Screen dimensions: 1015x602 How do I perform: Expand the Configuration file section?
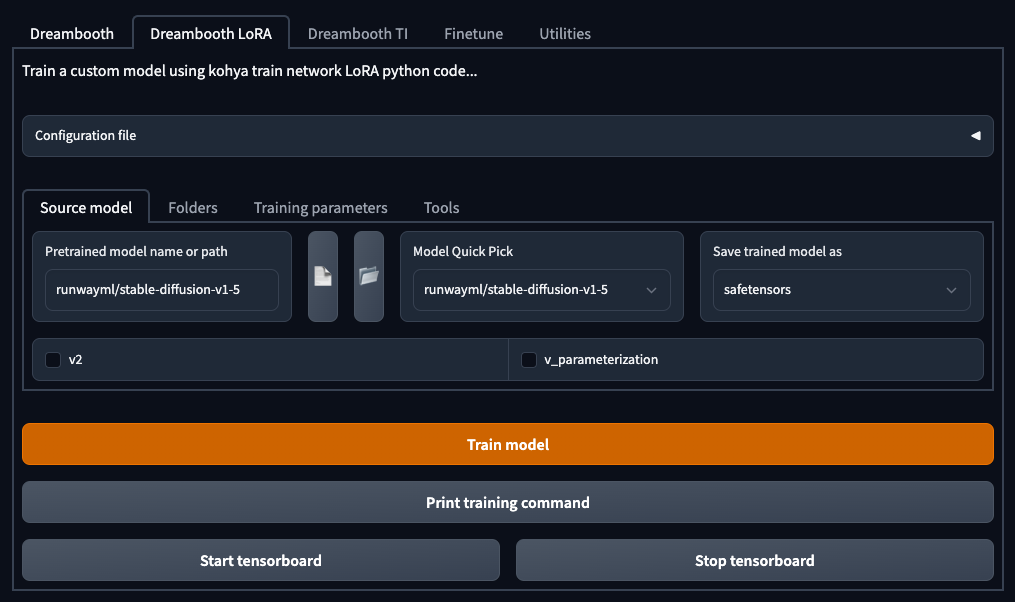977,135
